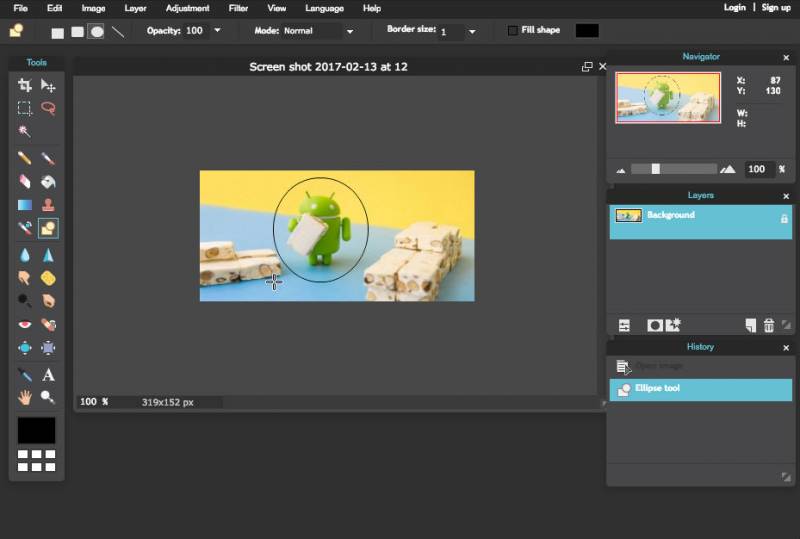The width and height of the screenshot is (800, 539).
Task: Choose the Bloat tool
Action: pyautogui.click(x=24, y=348)
